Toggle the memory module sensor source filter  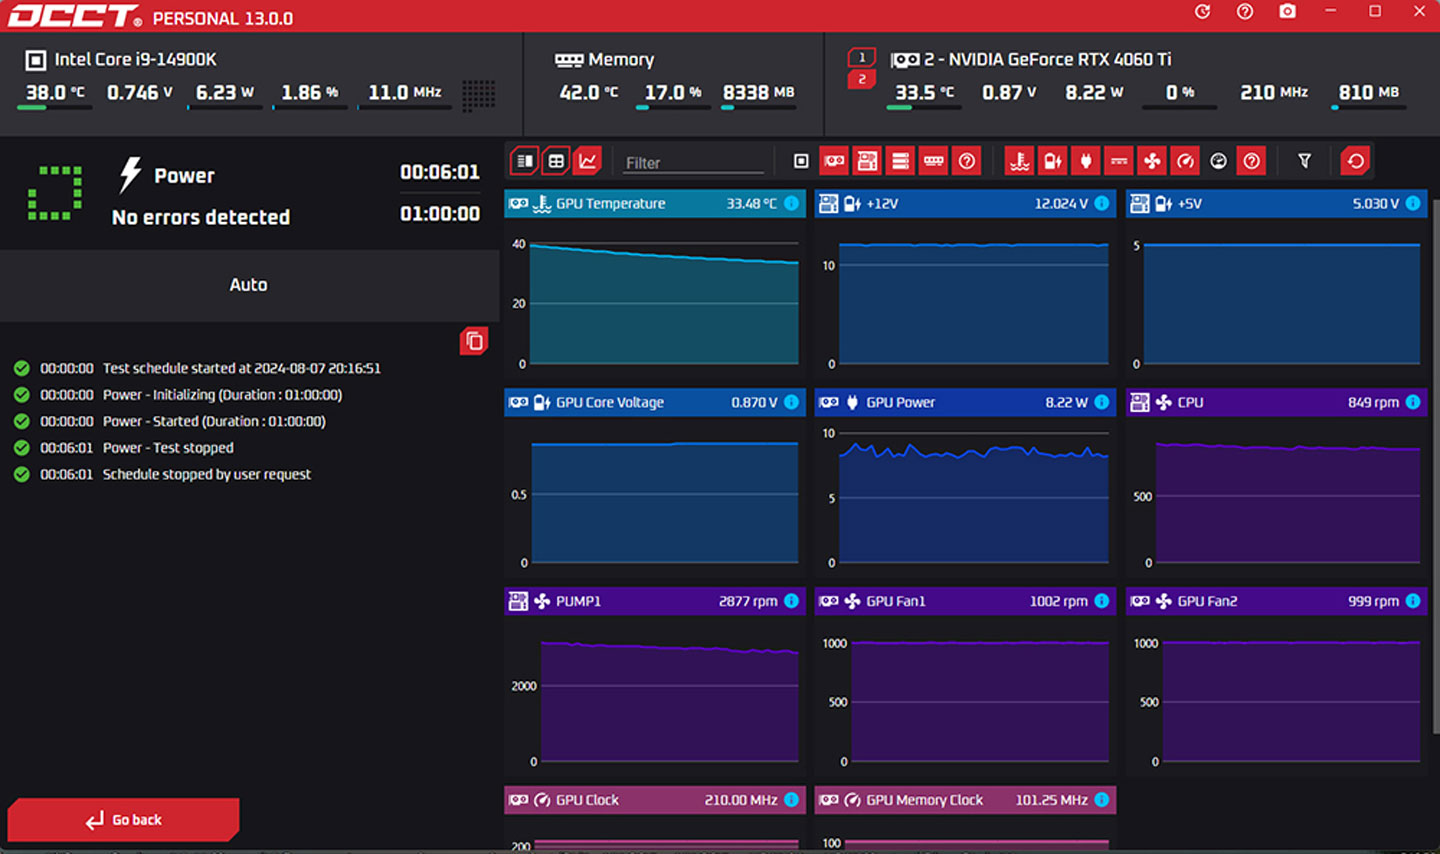[x=933, y=161]
